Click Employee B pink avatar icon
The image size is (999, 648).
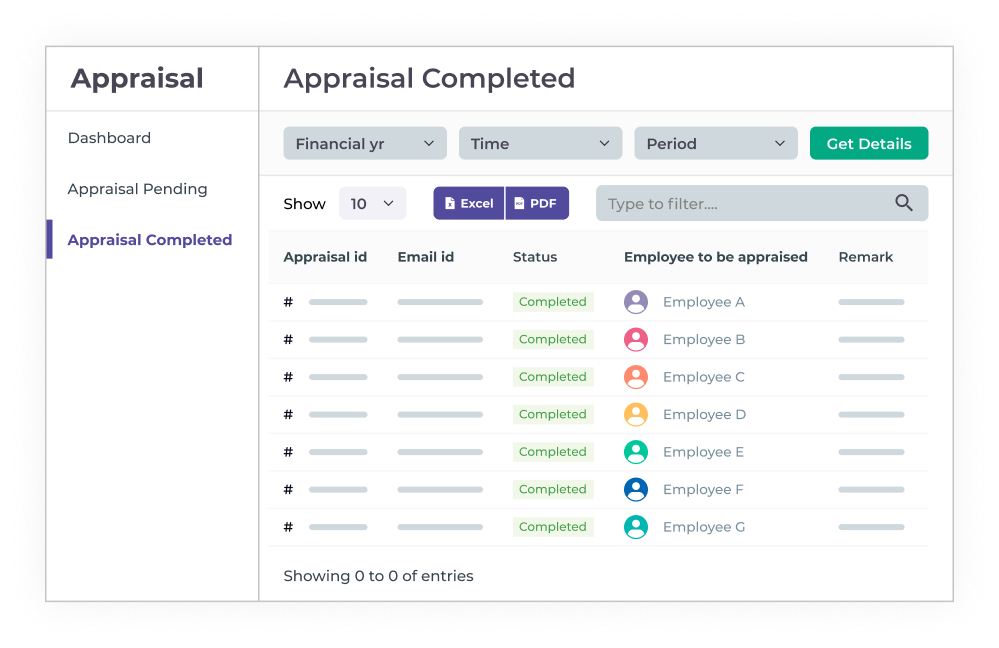[636, 340]
